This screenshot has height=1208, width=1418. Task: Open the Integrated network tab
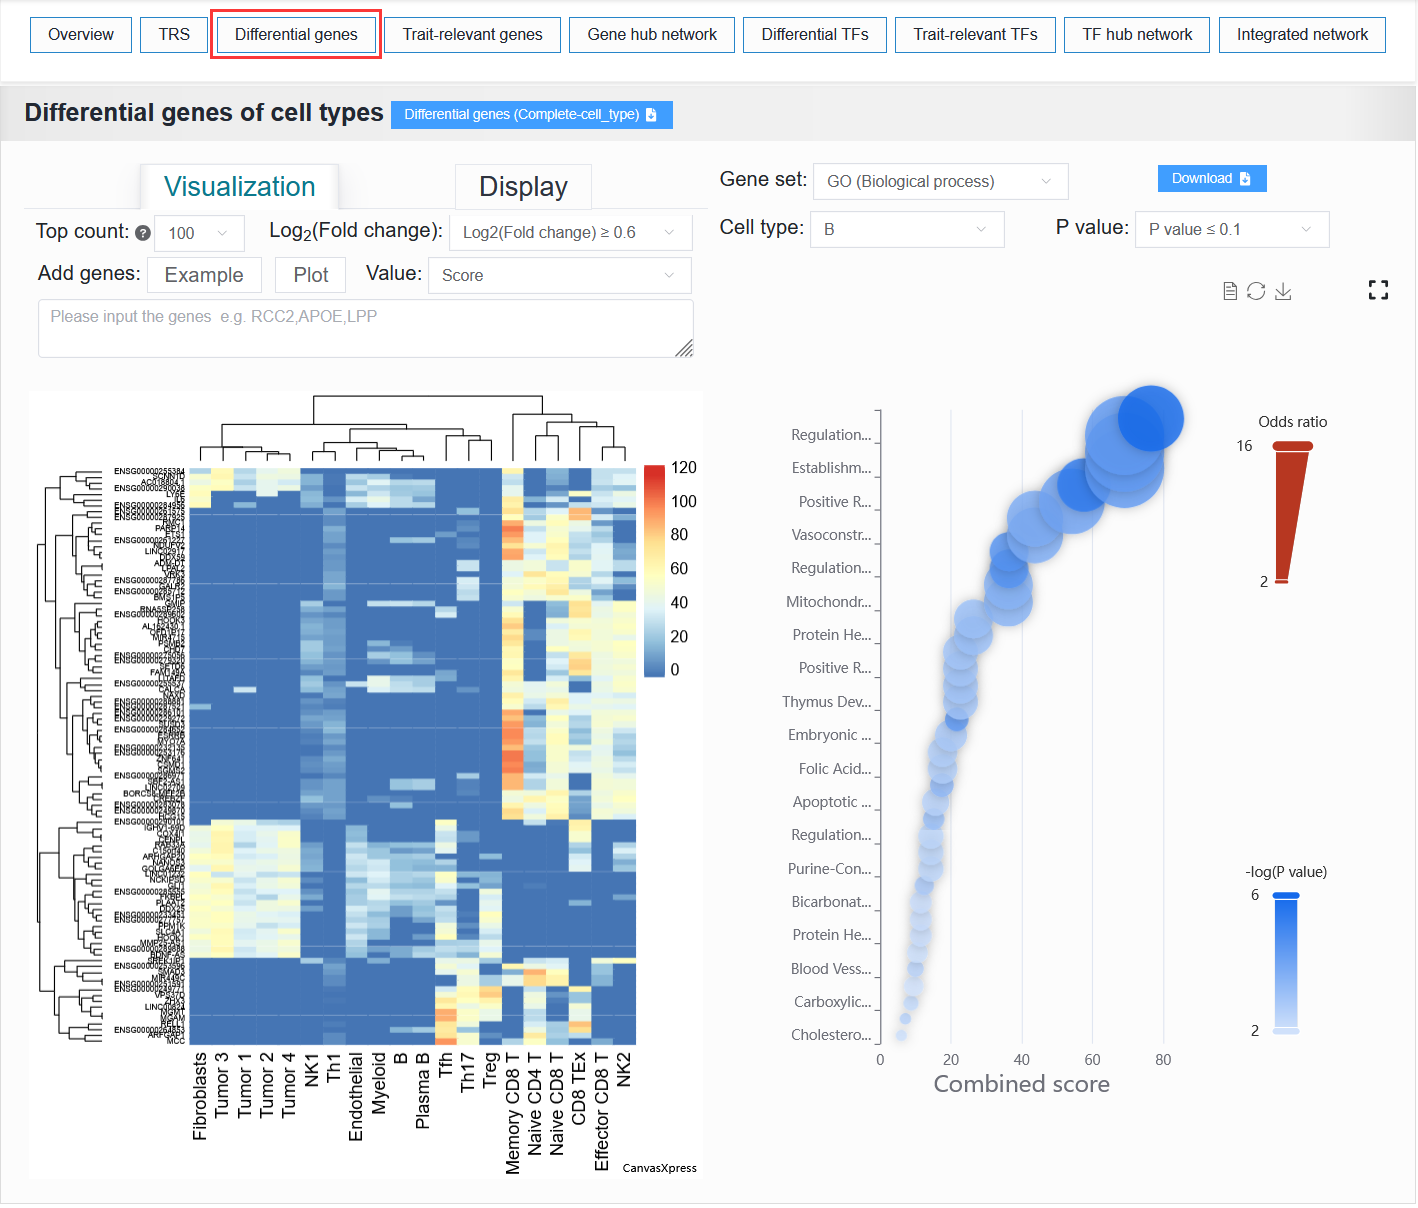click(x=1302, y=34)
